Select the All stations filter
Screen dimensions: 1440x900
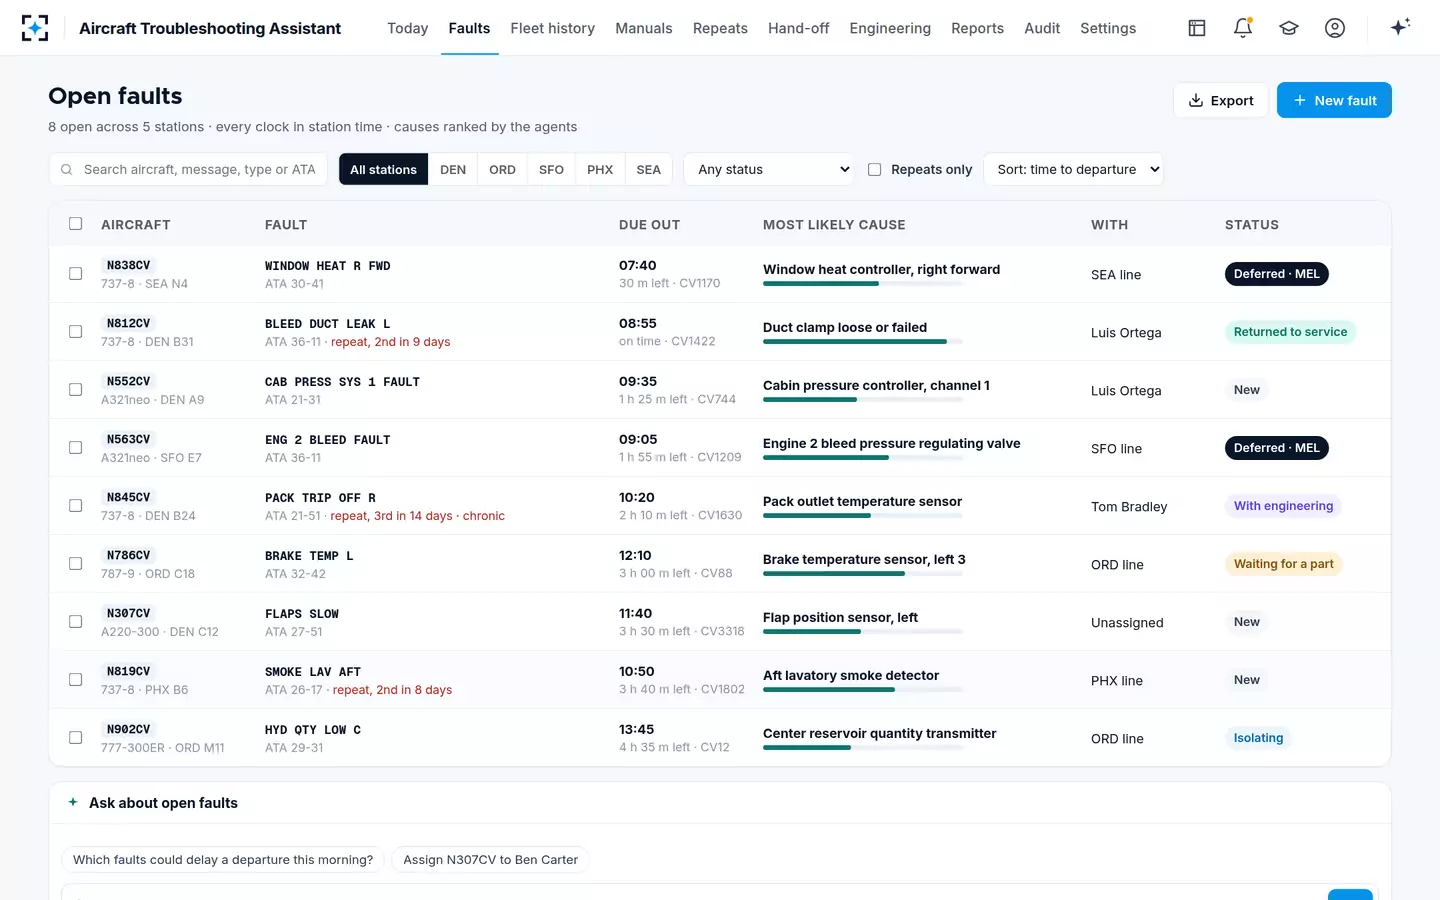tap(383, 170)
